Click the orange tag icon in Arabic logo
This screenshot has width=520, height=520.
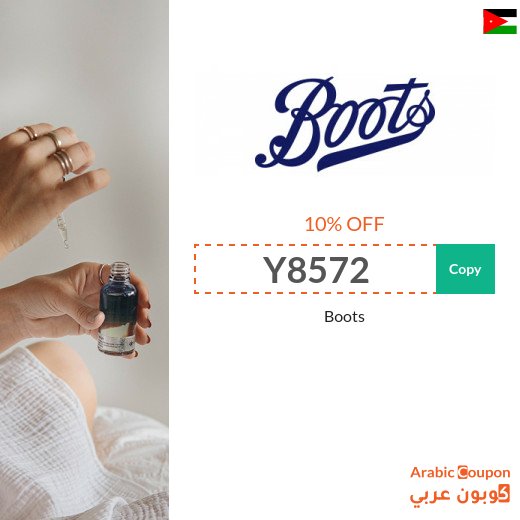click(x=505, y=493)
